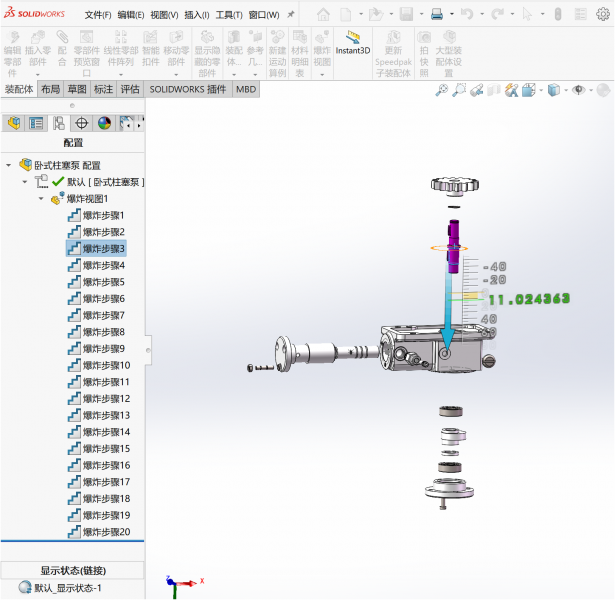Click the Instant3D toolbar icon
The width and height of the screenshot is (615, 600).
tap(352, 40)
